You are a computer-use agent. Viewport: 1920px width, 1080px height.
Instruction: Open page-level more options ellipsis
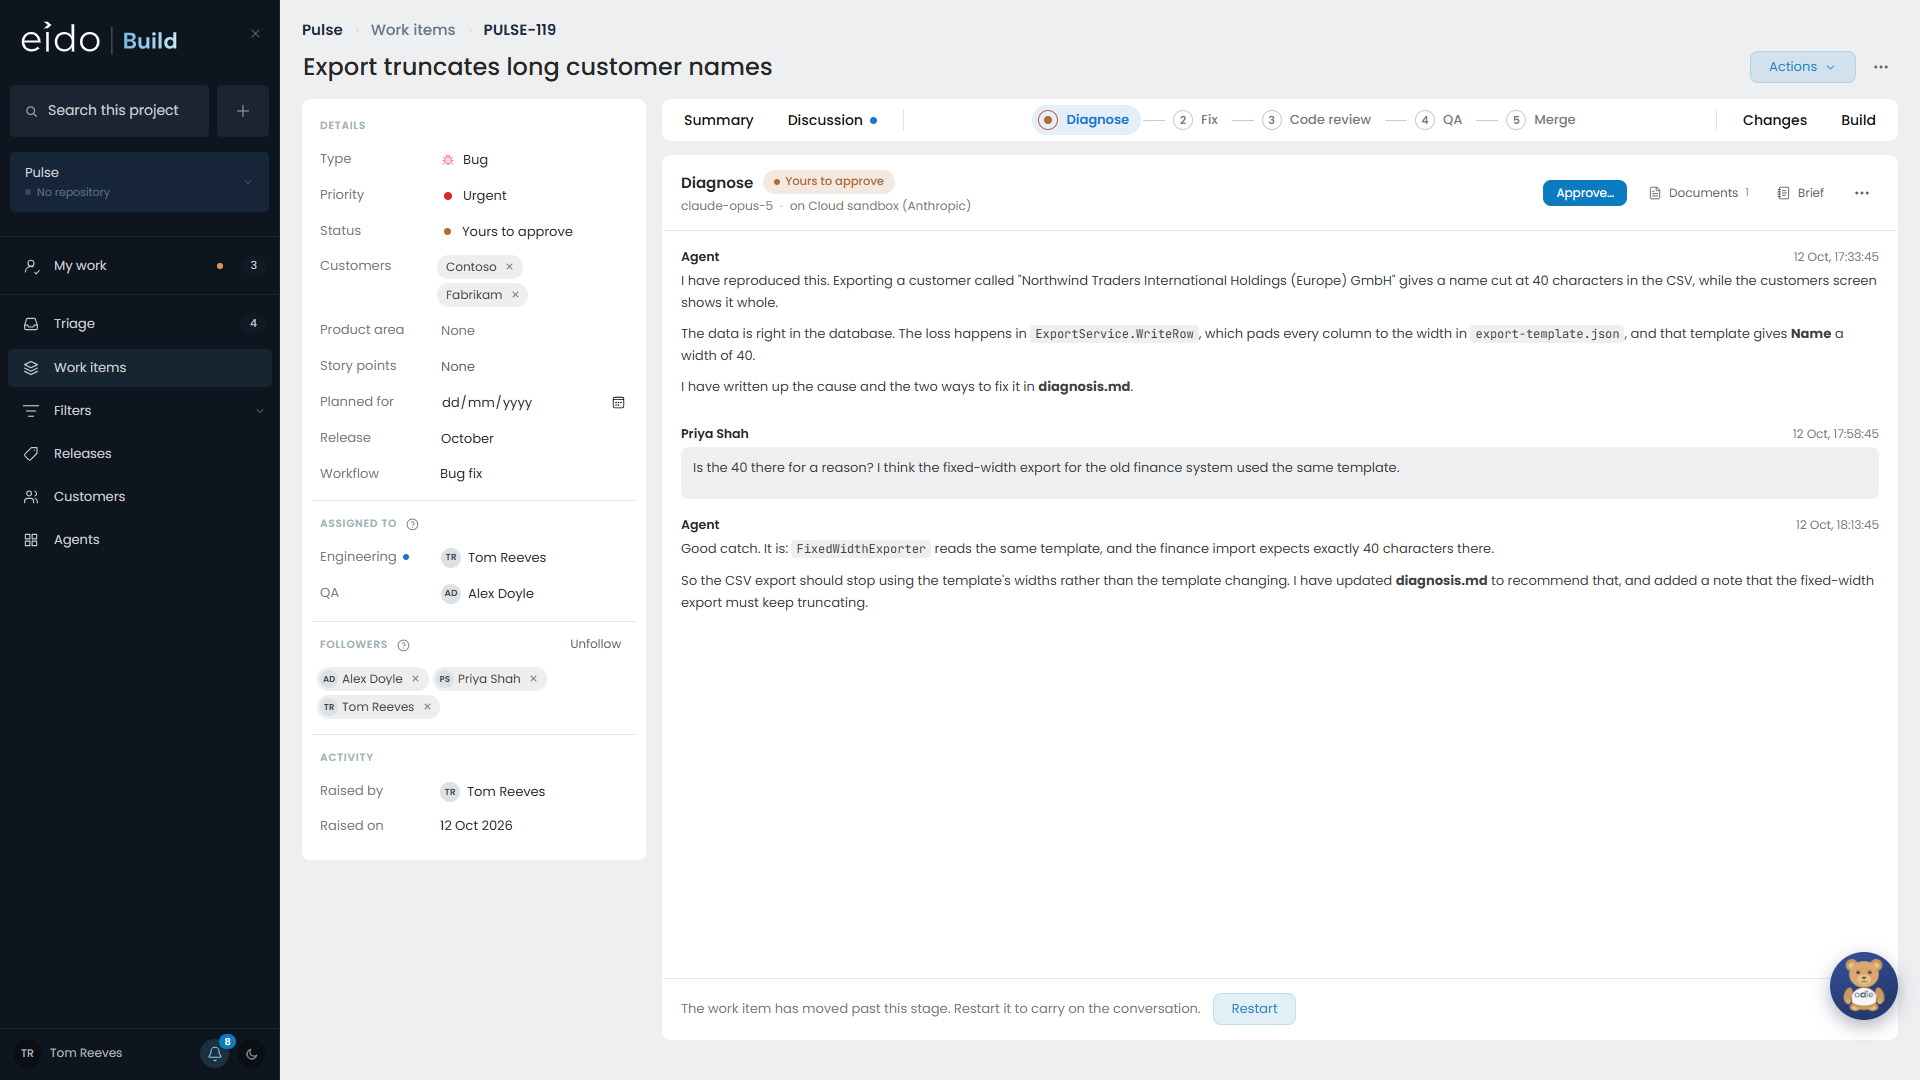pos(1881,67)
